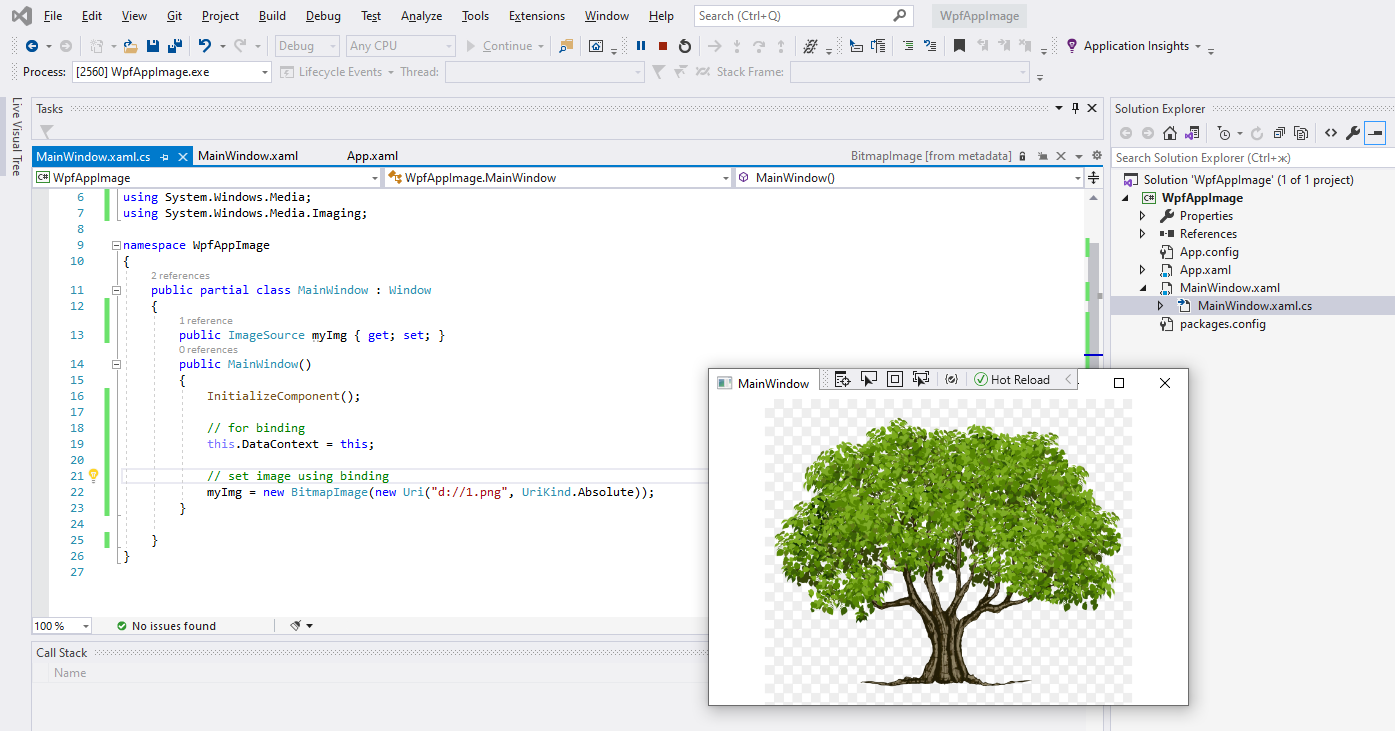Stop debugging with the red square button
The height and width of the screenshot is (731, 1395).
(662, 46)
